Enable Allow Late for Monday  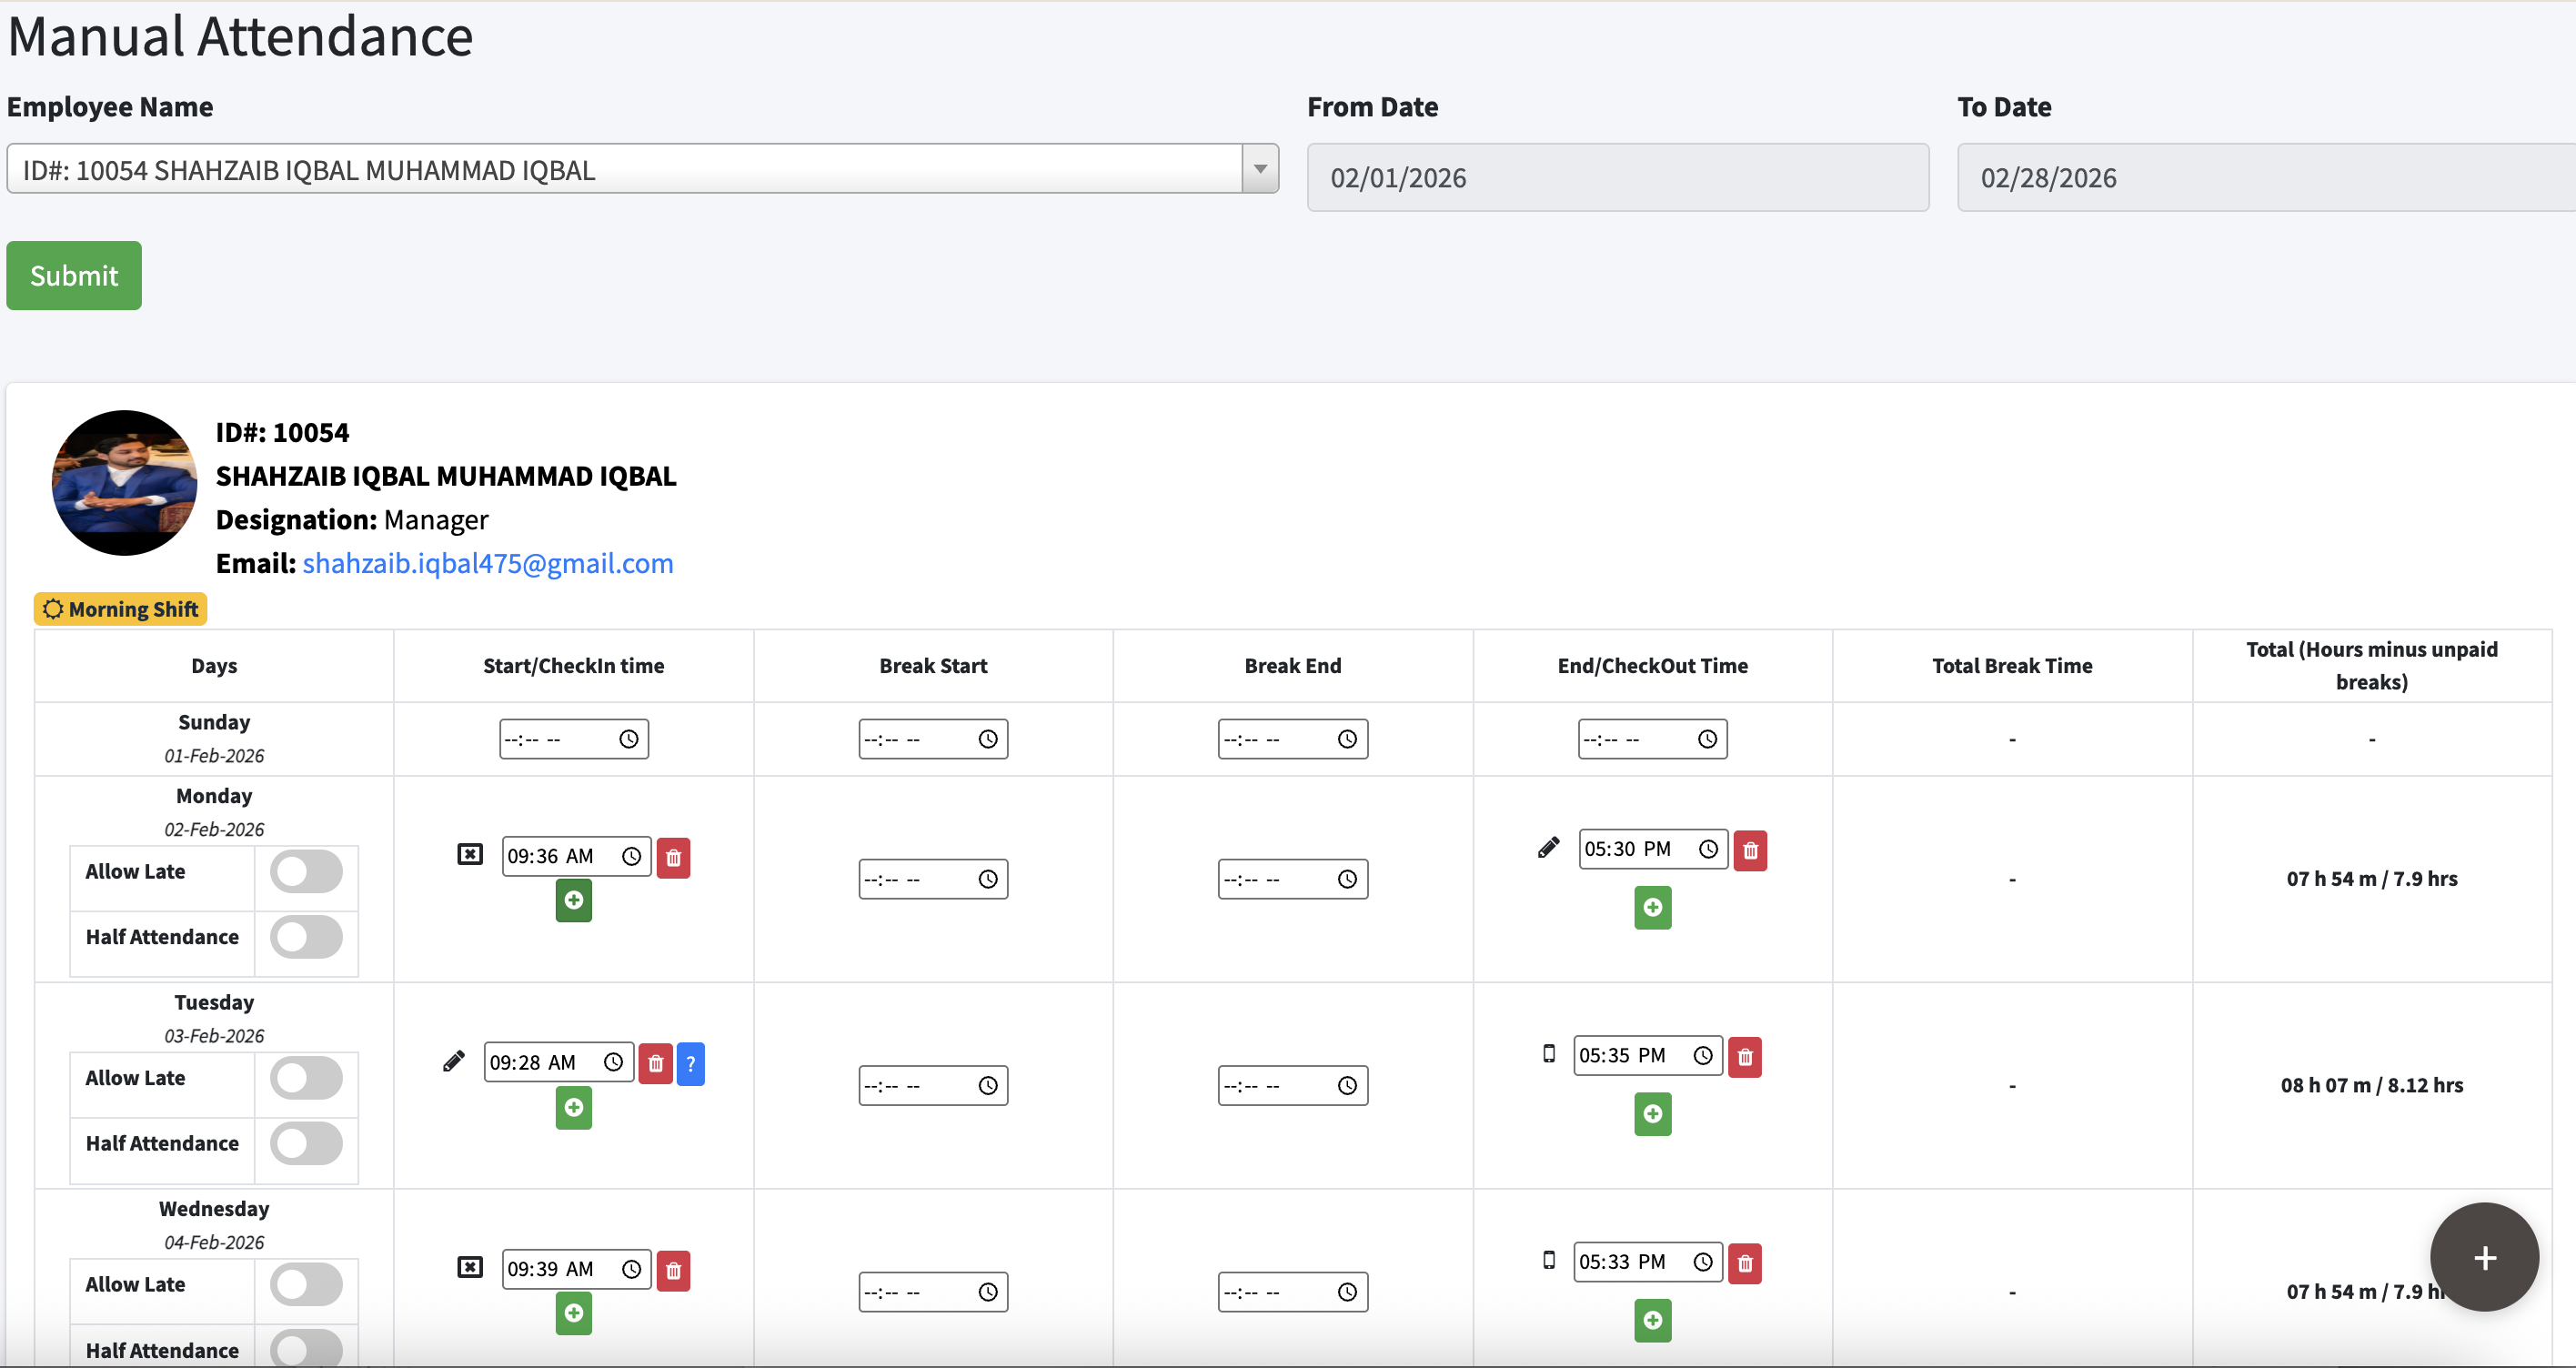click(306, 872)
